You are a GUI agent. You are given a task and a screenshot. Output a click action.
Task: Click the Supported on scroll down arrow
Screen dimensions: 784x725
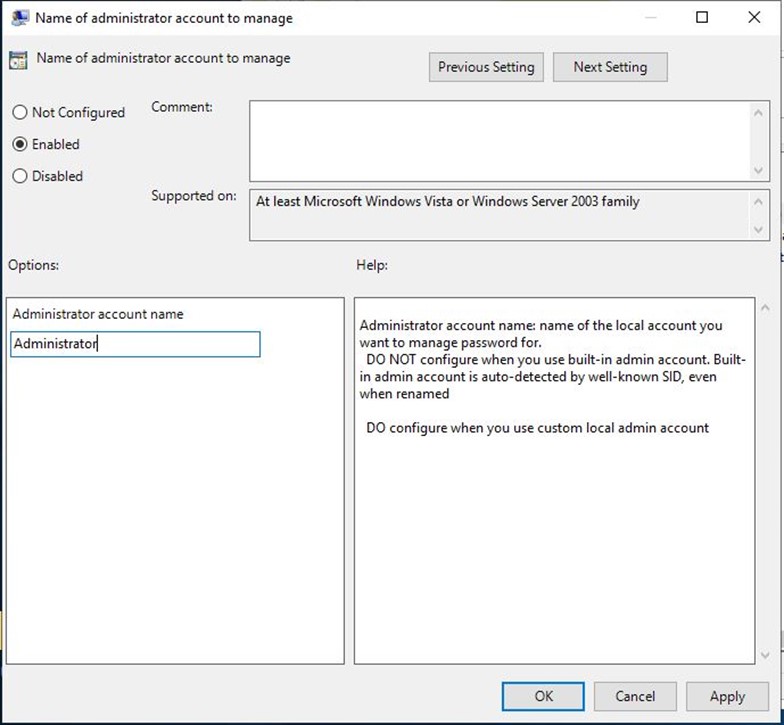point(758,230)
